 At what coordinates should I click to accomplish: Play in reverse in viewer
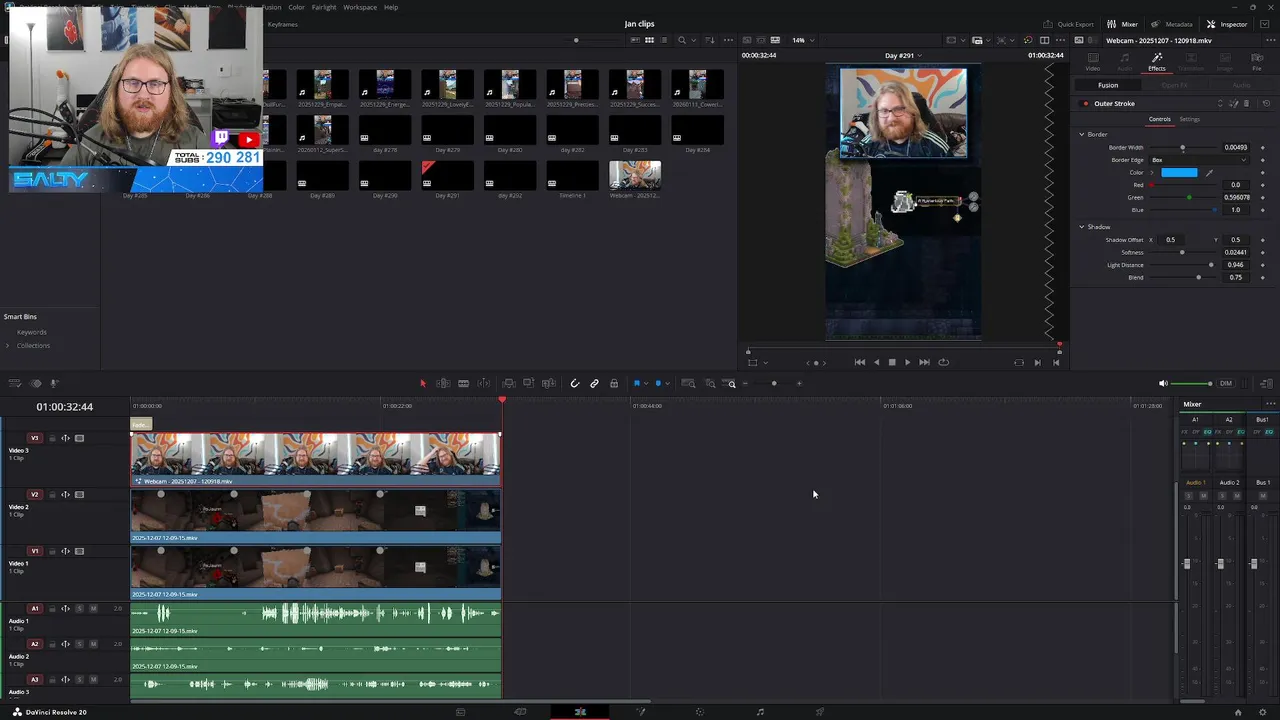coord(877,362)
